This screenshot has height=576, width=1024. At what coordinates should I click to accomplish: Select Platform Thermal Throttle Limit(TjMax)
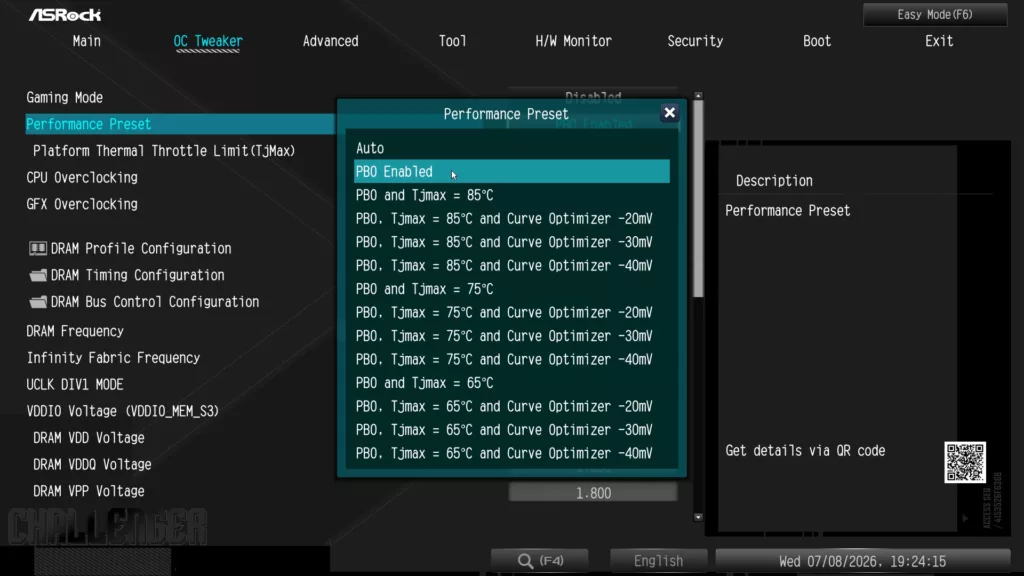164,151
